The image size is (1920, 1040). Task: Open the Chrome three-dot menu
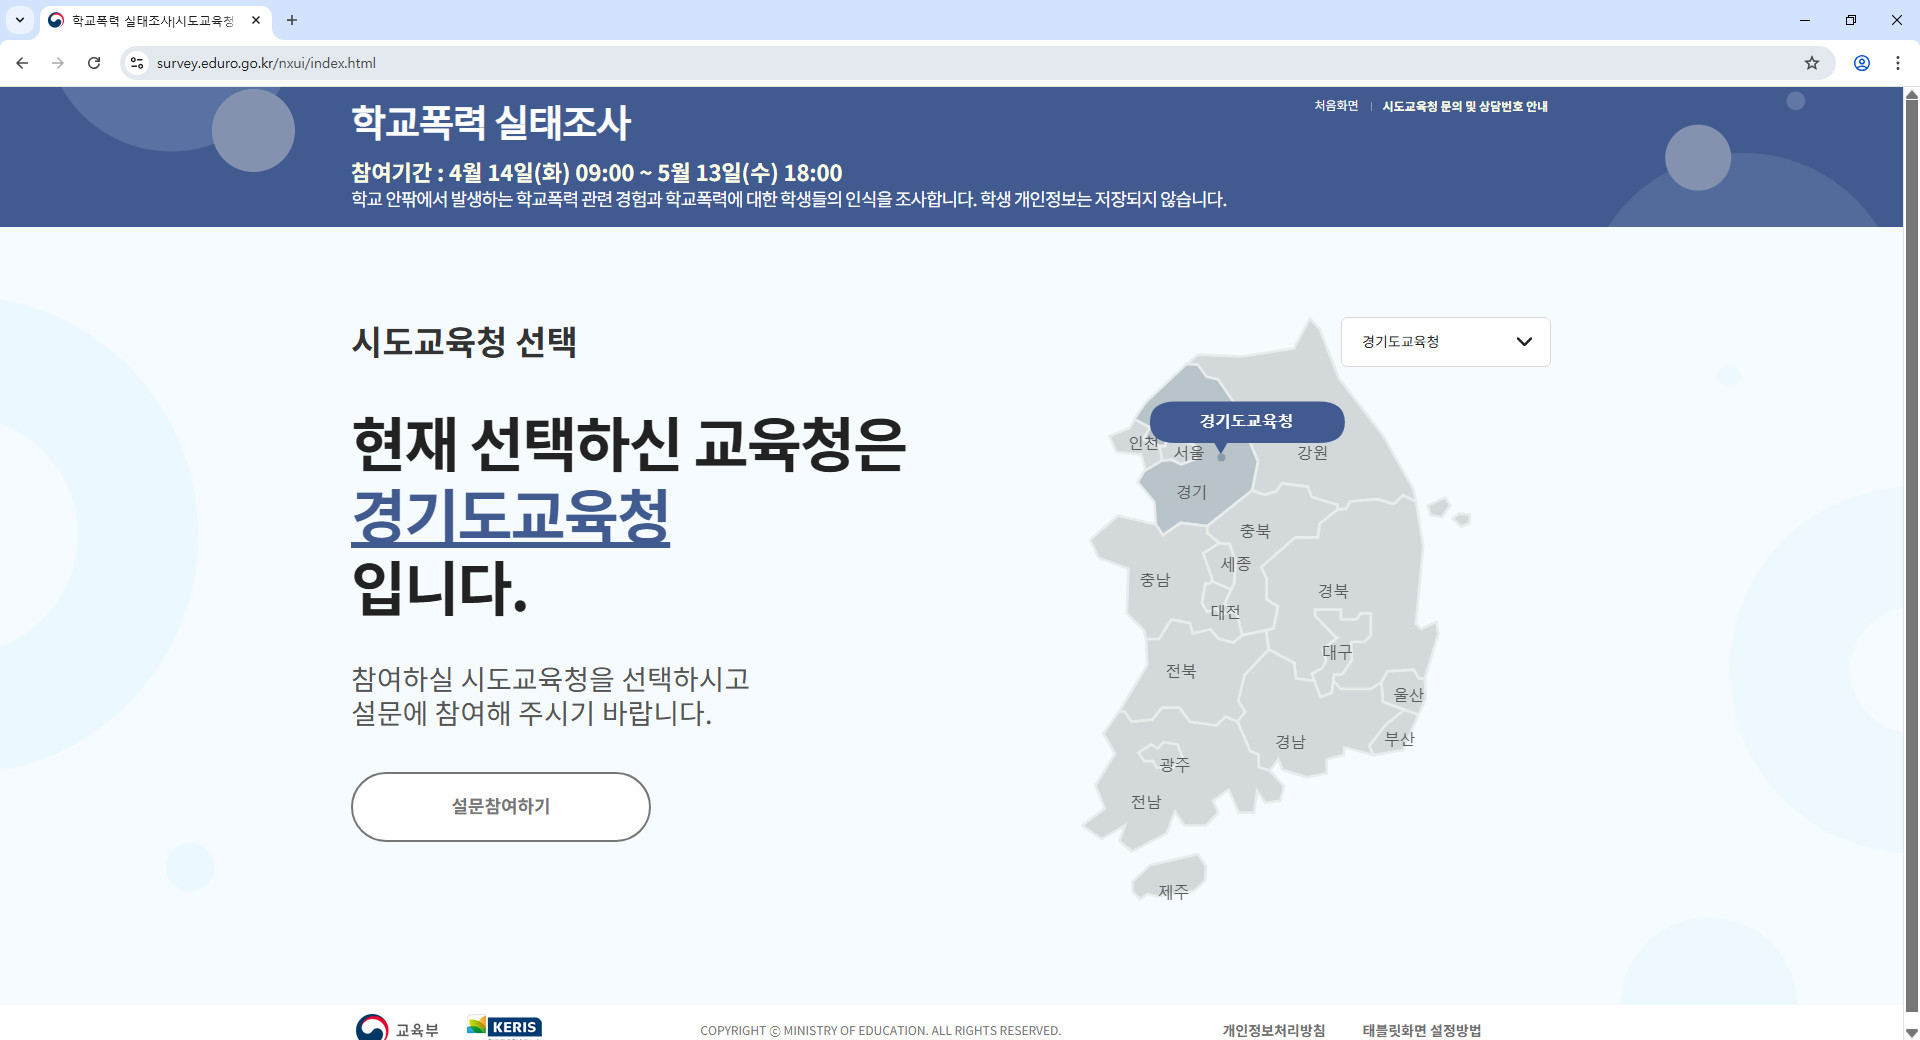coord(1898,63)
